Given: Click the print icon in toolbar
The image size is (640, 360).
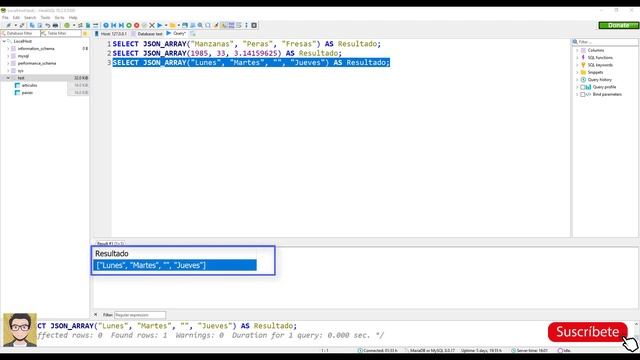Looking at the screenshot, I should click(x=56, y=25).
